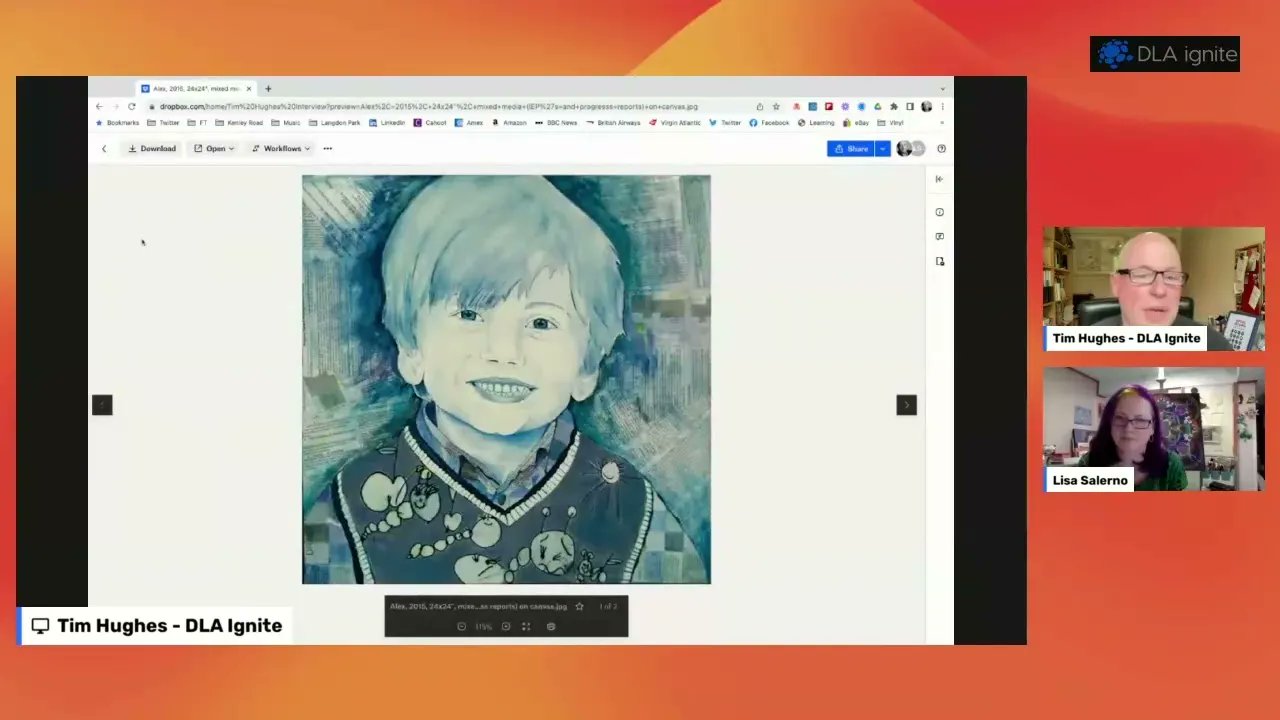Open the Vinyl bookmark folder
This screenshot has width=1280, height=720.
pos(890,123)
